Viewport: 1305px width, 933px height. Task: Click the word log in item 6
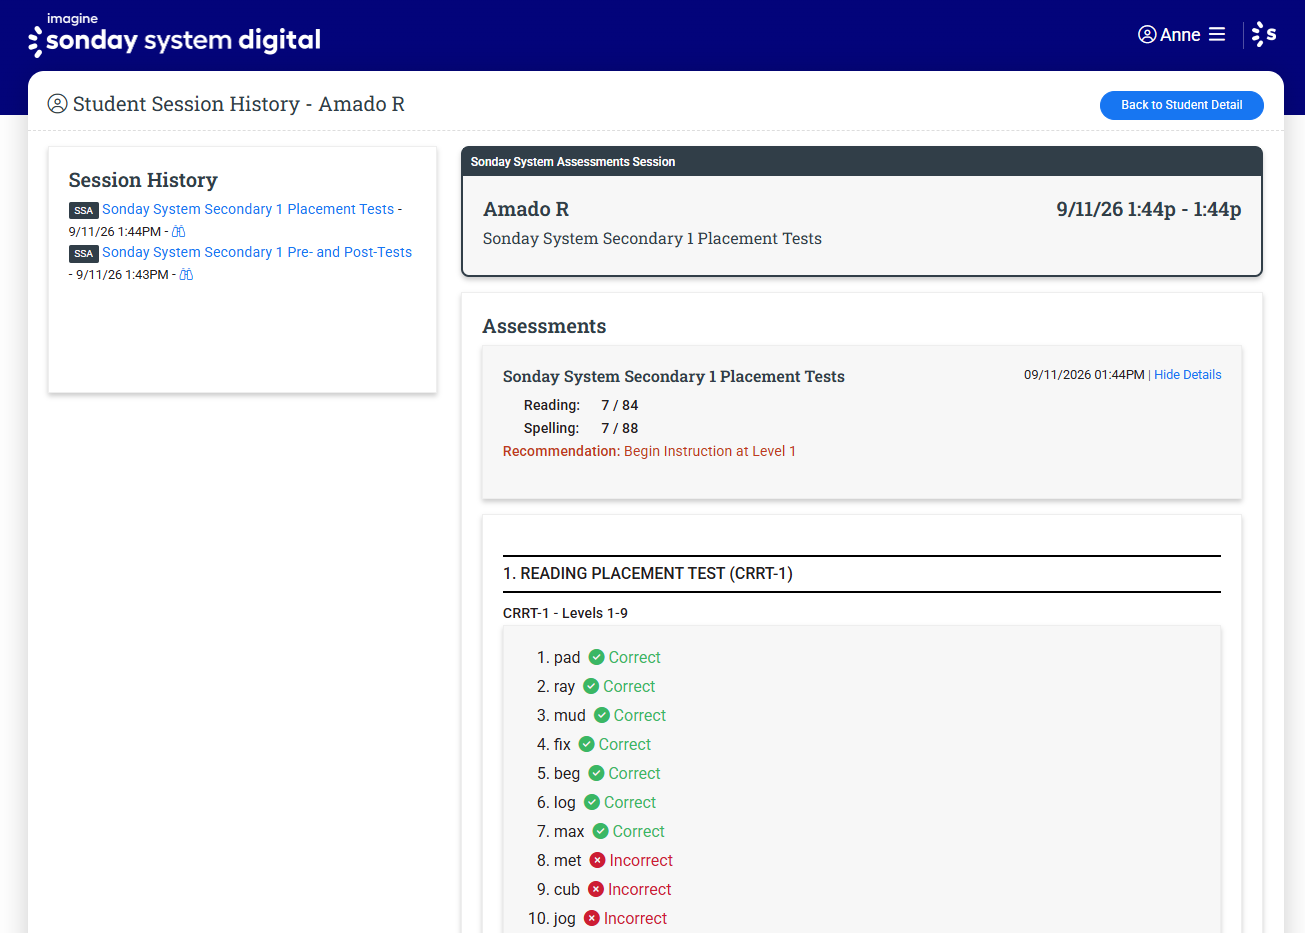click(x=565, y=802)
